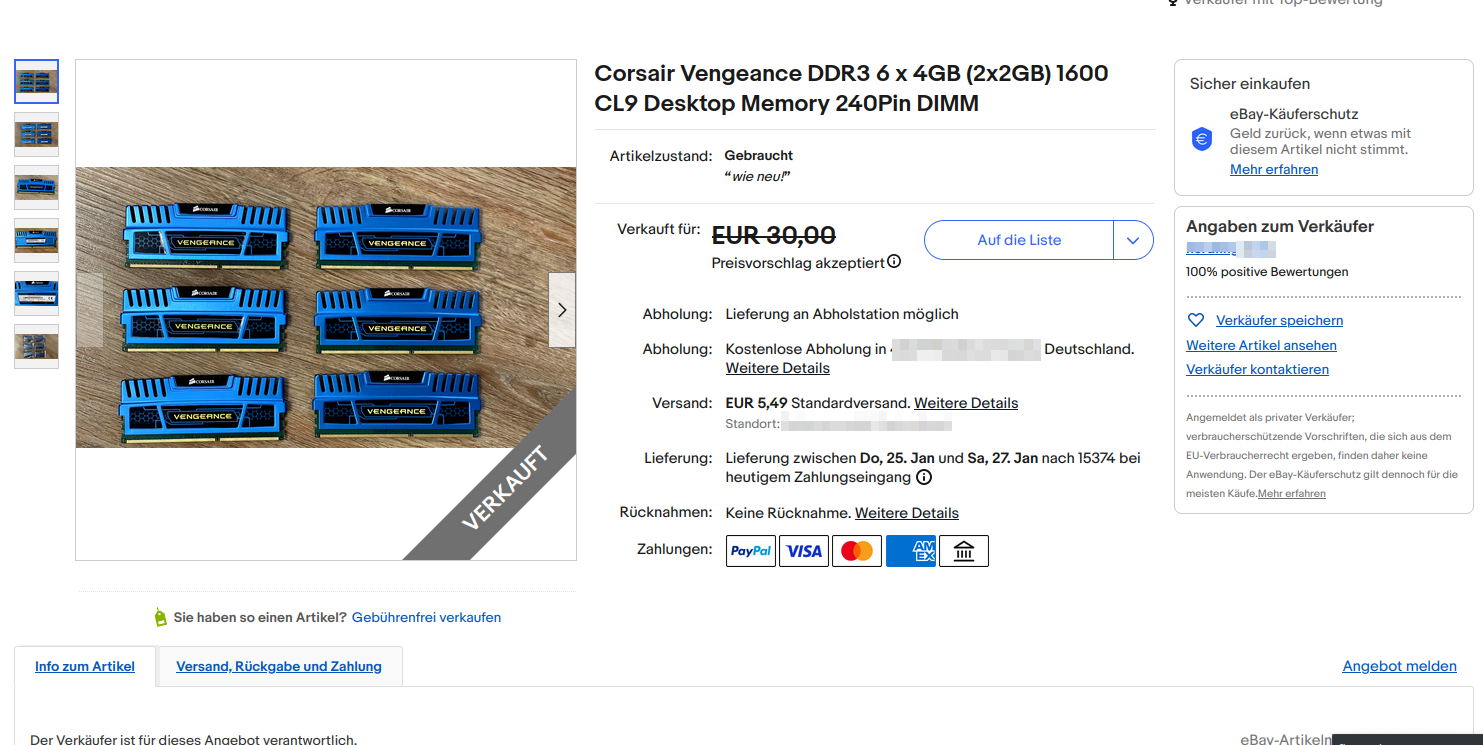Click the Mastercard payment icon

click(857, 551)
